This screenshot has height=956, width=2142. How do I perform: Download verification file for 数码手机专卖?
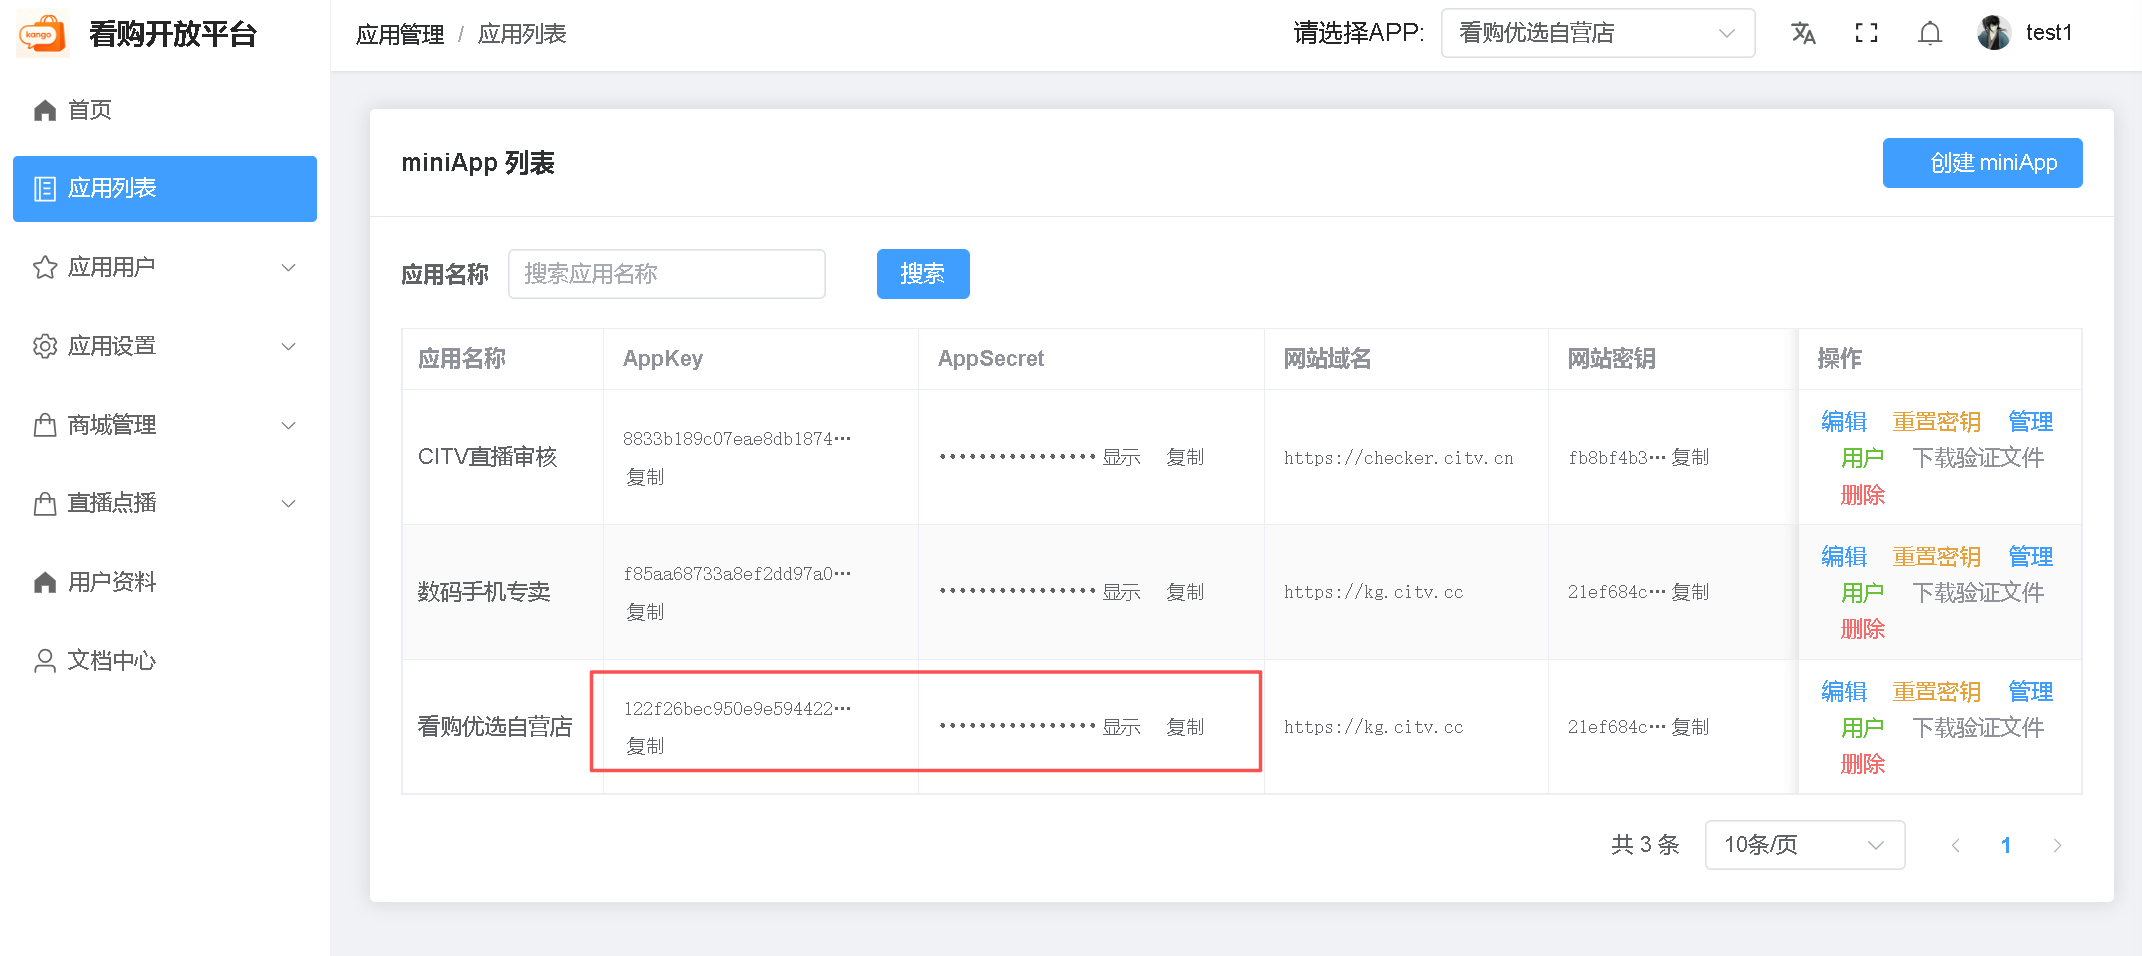coord(1978,593)
